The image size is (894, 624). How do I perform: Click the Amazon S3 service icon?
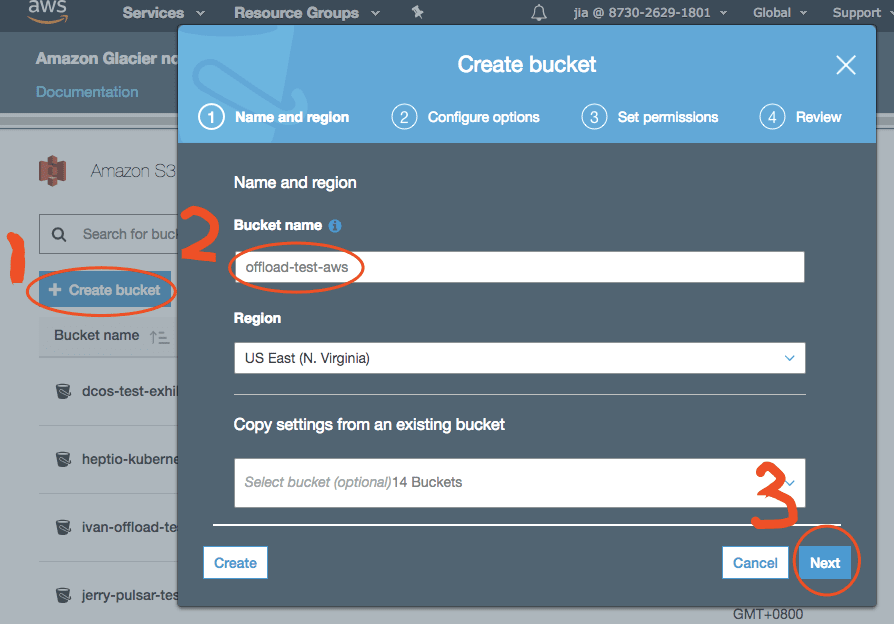[52, 171]
